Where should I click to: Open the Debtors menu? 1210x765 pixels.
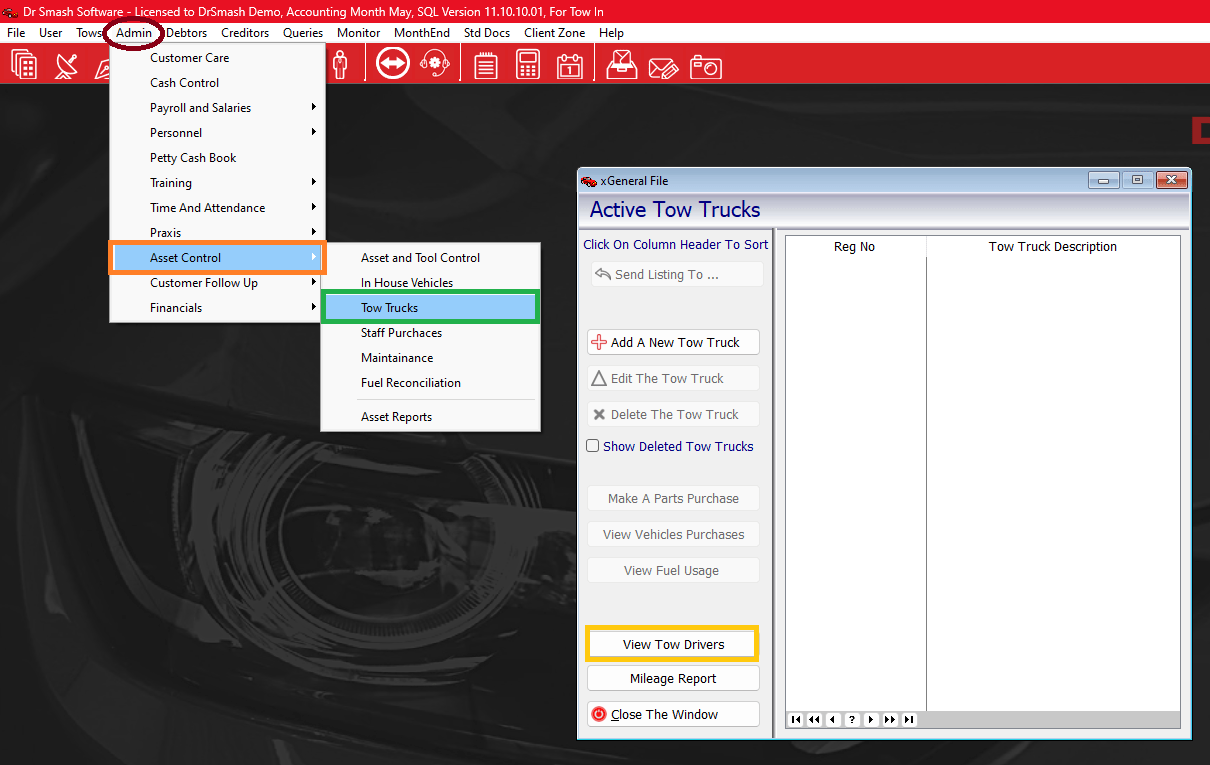[x=186, y=32]
